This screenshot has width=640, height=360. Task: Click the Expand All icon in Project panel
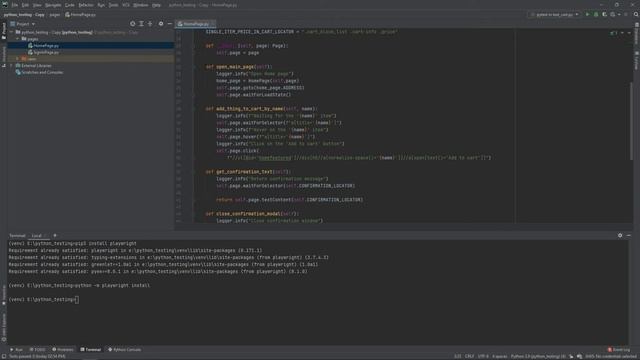(141, 24)
